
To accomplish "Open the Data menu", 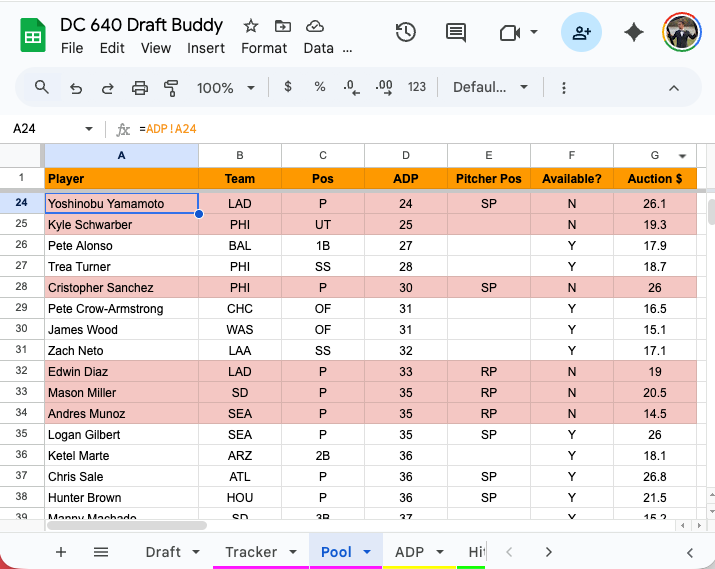I will click(x=318, y=48).
